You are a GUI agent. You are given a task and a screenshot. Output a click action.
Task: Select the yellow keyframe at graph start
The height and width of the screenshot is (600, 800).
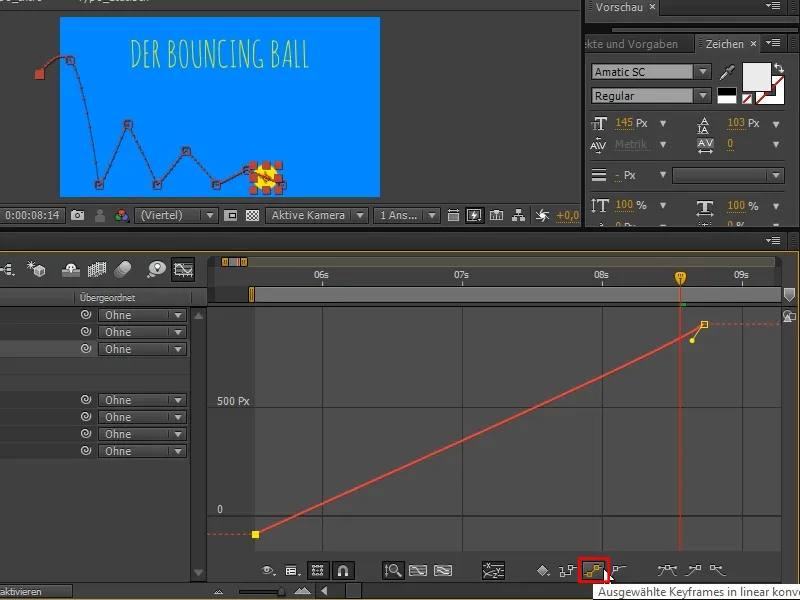(x=256, y=534)
